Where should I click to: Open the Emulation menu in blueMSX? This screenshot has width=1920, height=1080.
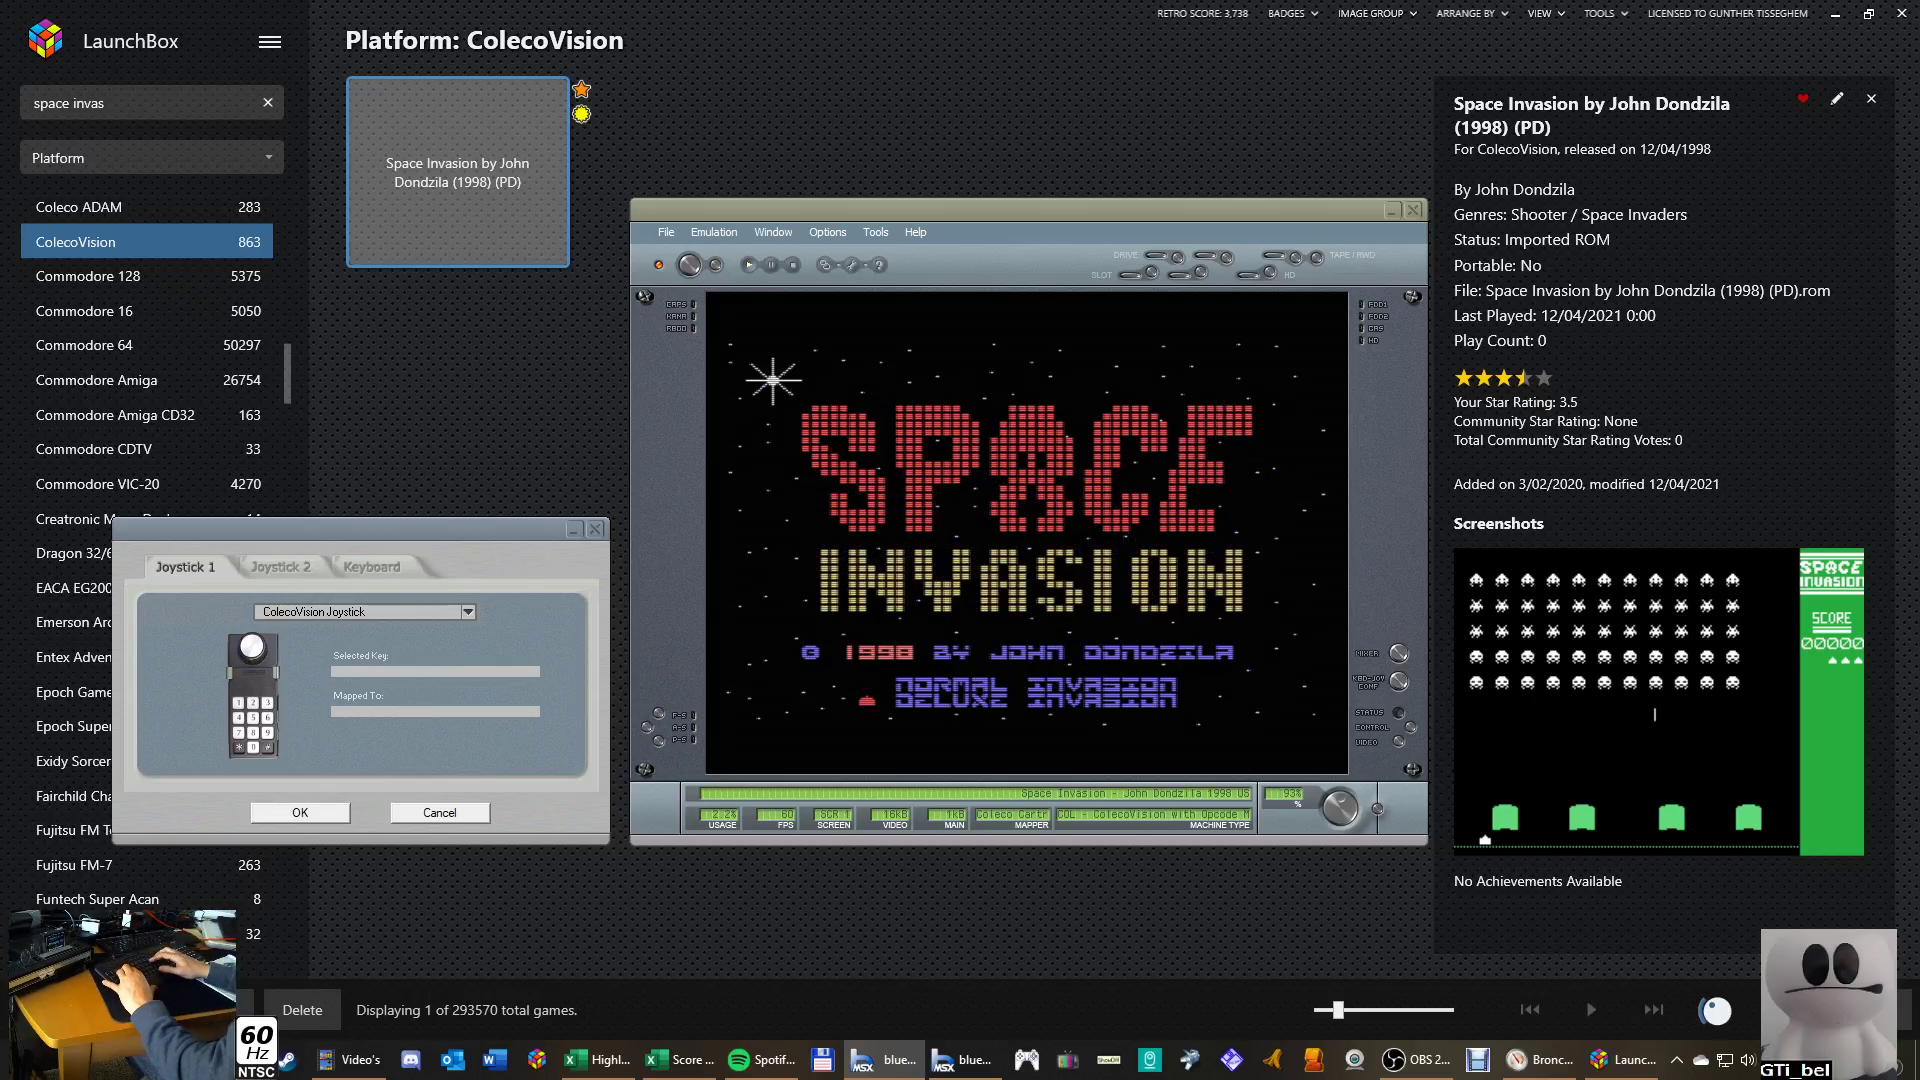click(x=713, y=232)
